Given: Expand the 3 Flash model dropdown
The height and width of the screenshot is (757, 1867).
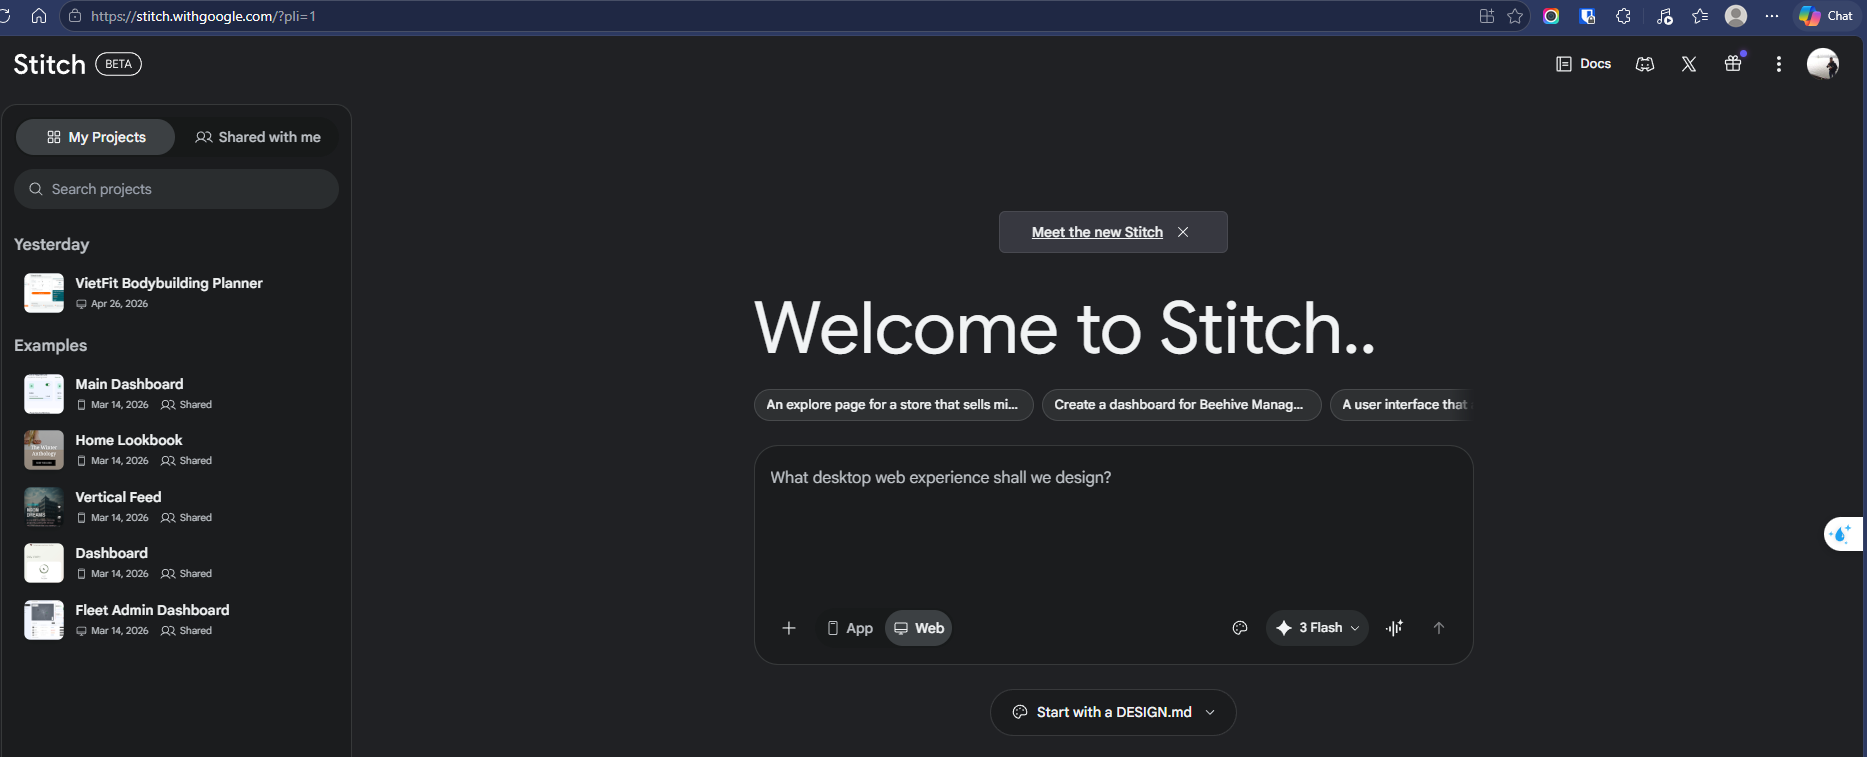Looking at the screenshot, I should click(x=1317, y=628).
